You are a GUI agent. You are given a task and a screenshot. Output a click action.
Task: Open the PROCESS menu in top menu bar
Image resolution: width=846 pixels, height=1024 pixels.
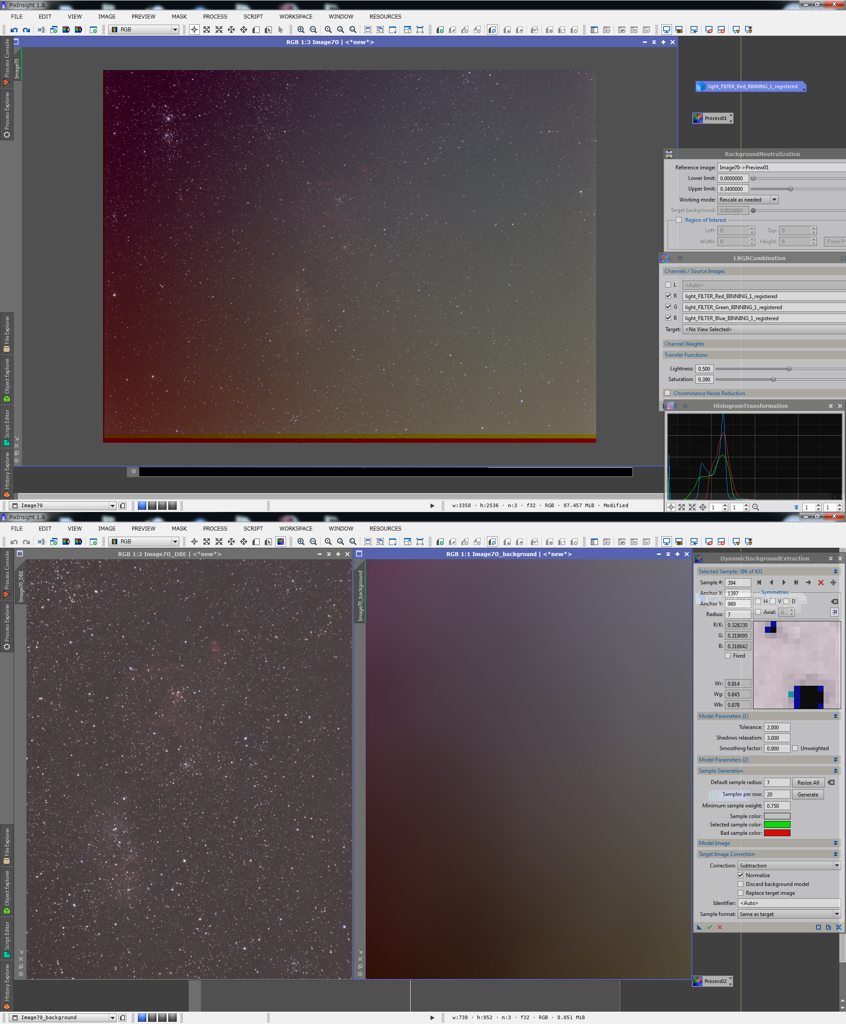click(x=214, y=16)
